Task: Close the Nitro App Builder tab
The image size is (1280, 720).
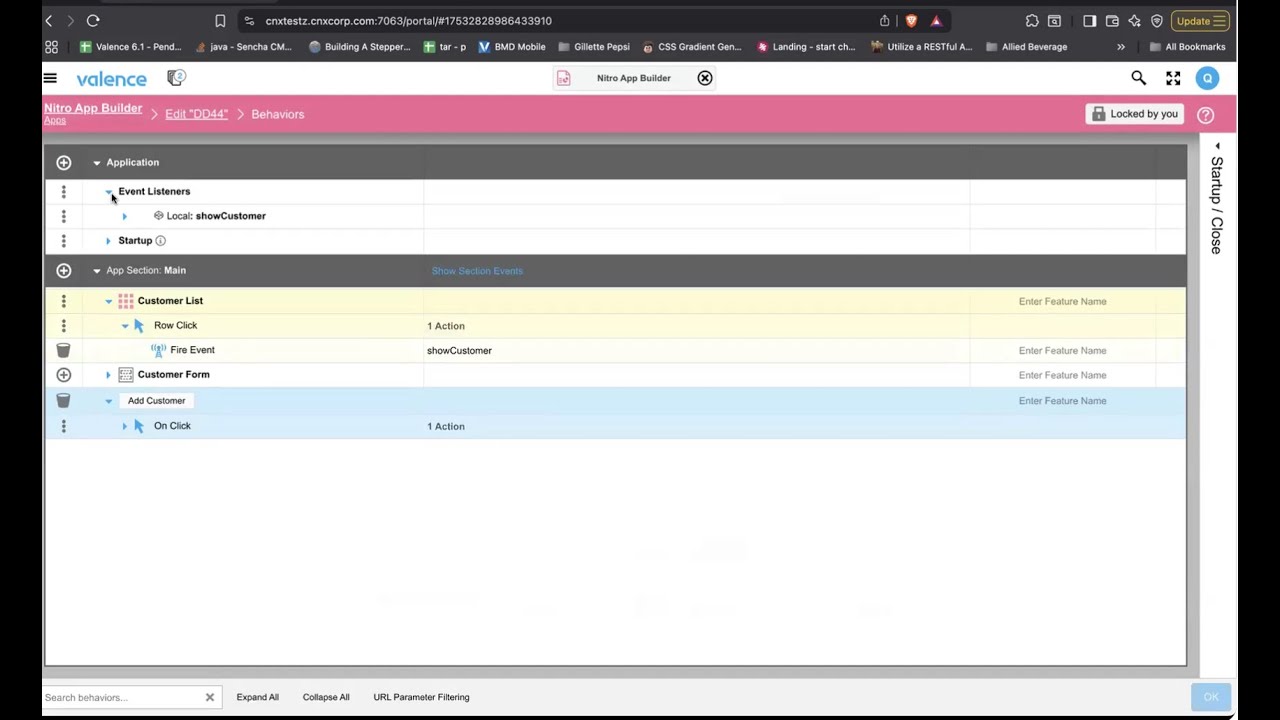Action: tap(705, 78)
